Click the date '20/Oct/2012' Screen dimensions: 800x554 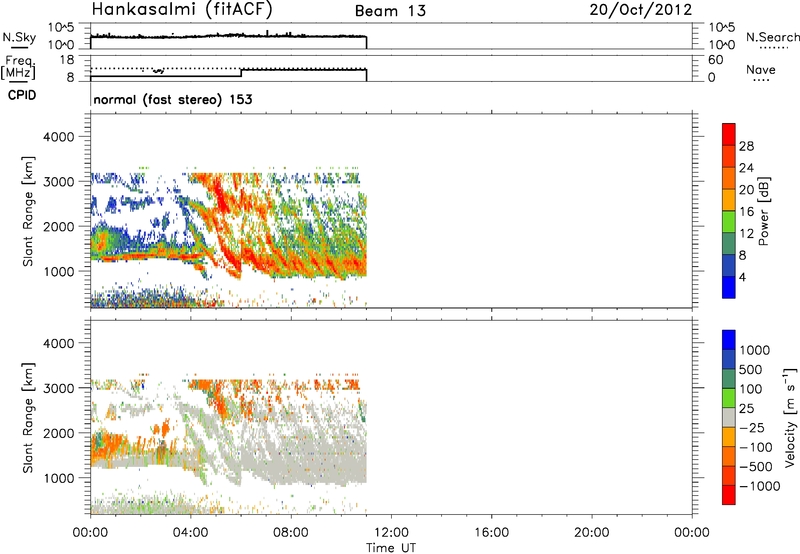click(641, 10)
